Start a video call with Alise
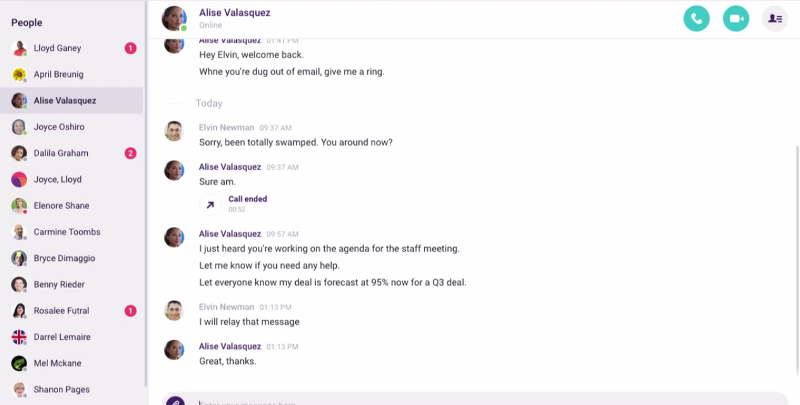800x405 pixels. tap(736, 19)
